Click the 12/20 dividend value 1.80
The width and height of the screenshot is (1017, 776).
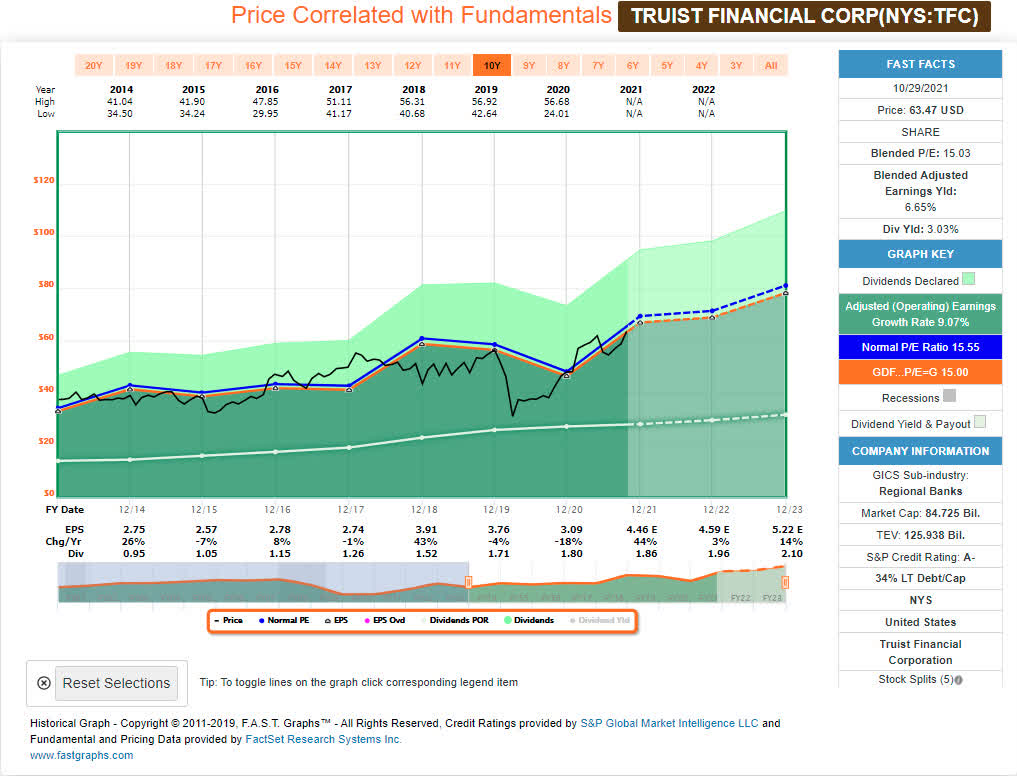(571, 554)
